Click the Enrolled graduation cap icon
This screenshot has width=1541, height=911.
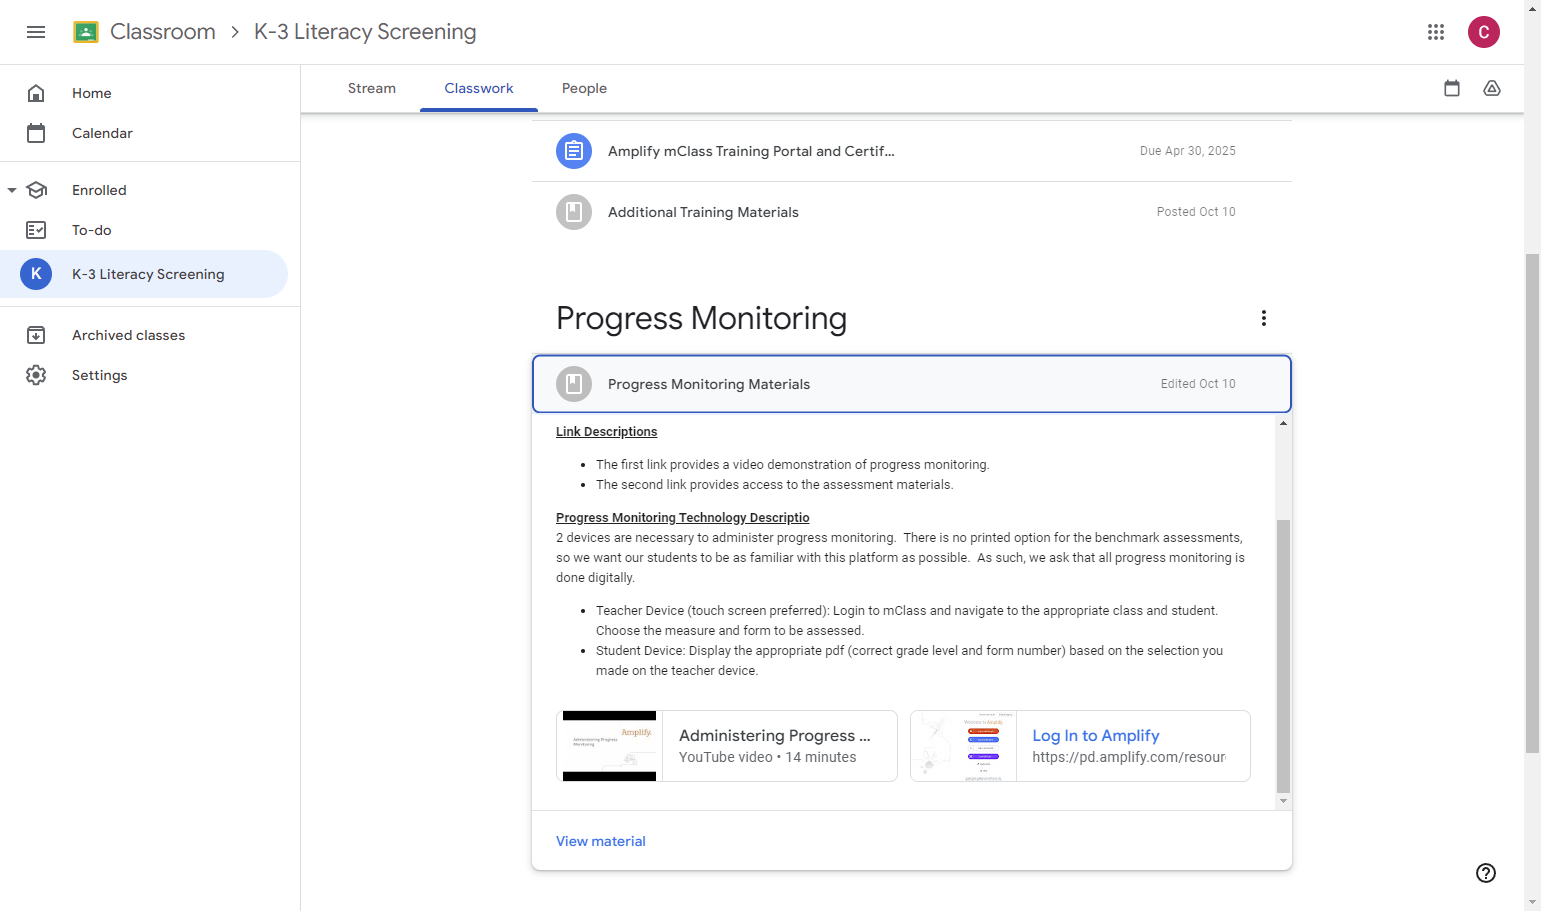[37, 190]
